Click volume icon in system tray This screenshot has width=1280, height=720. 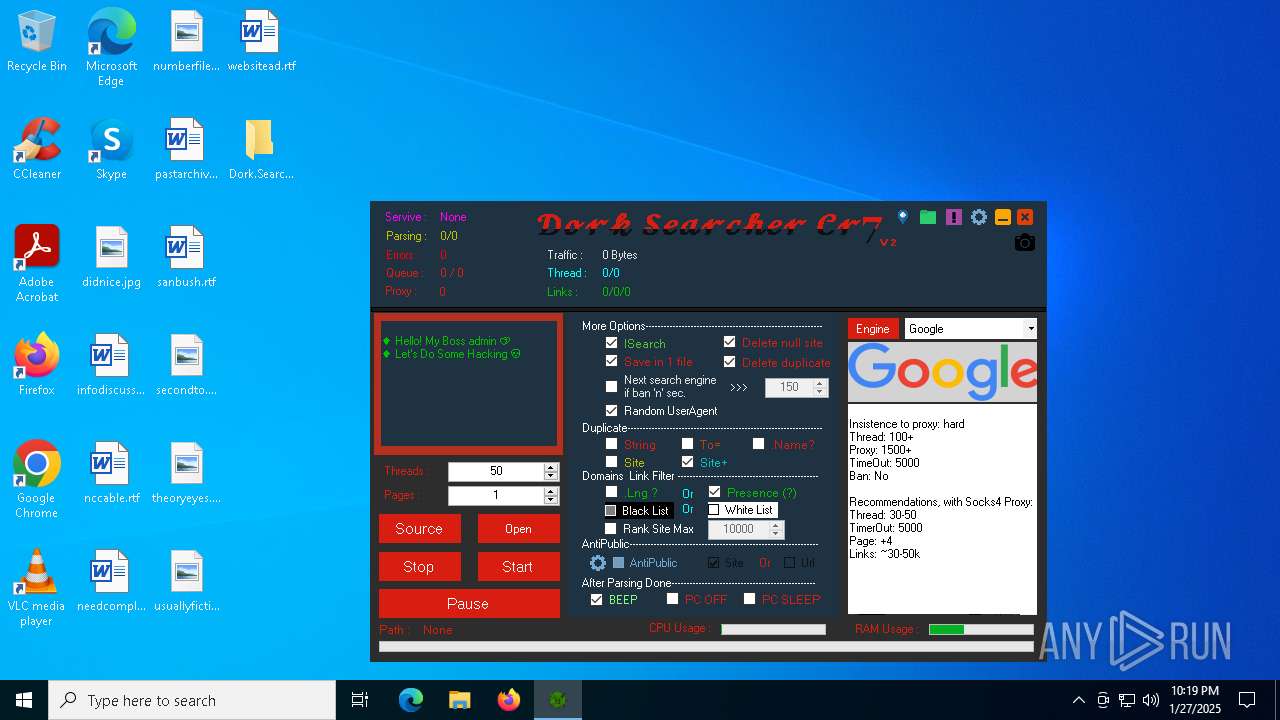[1151, 700]
